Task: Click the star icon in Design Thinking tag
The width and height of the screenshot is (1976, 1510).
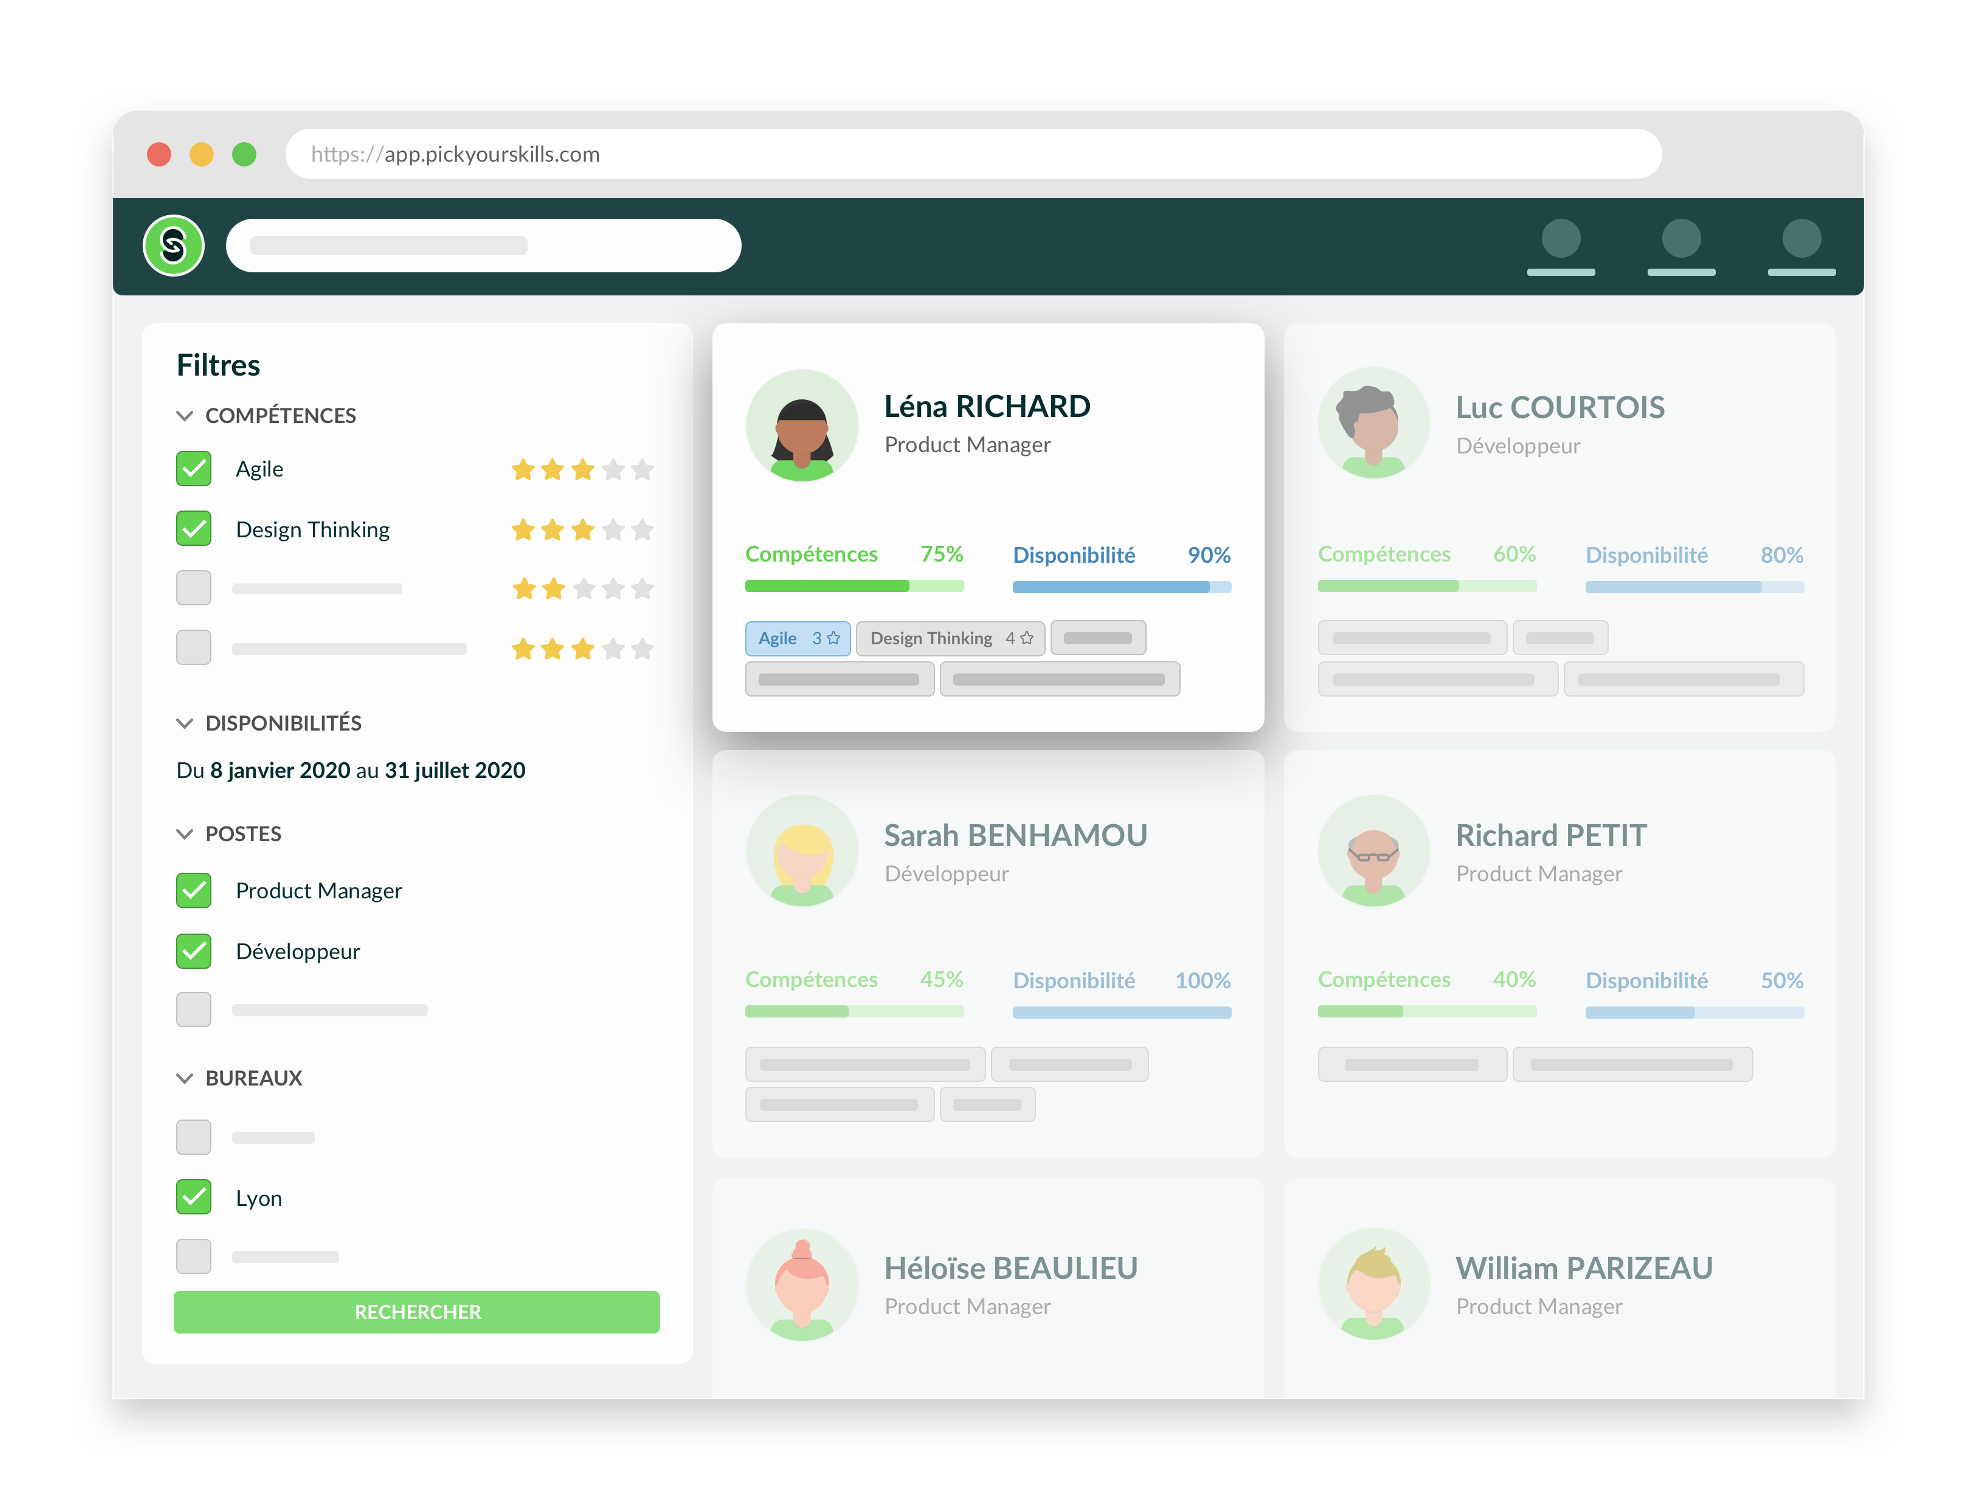Action: (1027, 638)
